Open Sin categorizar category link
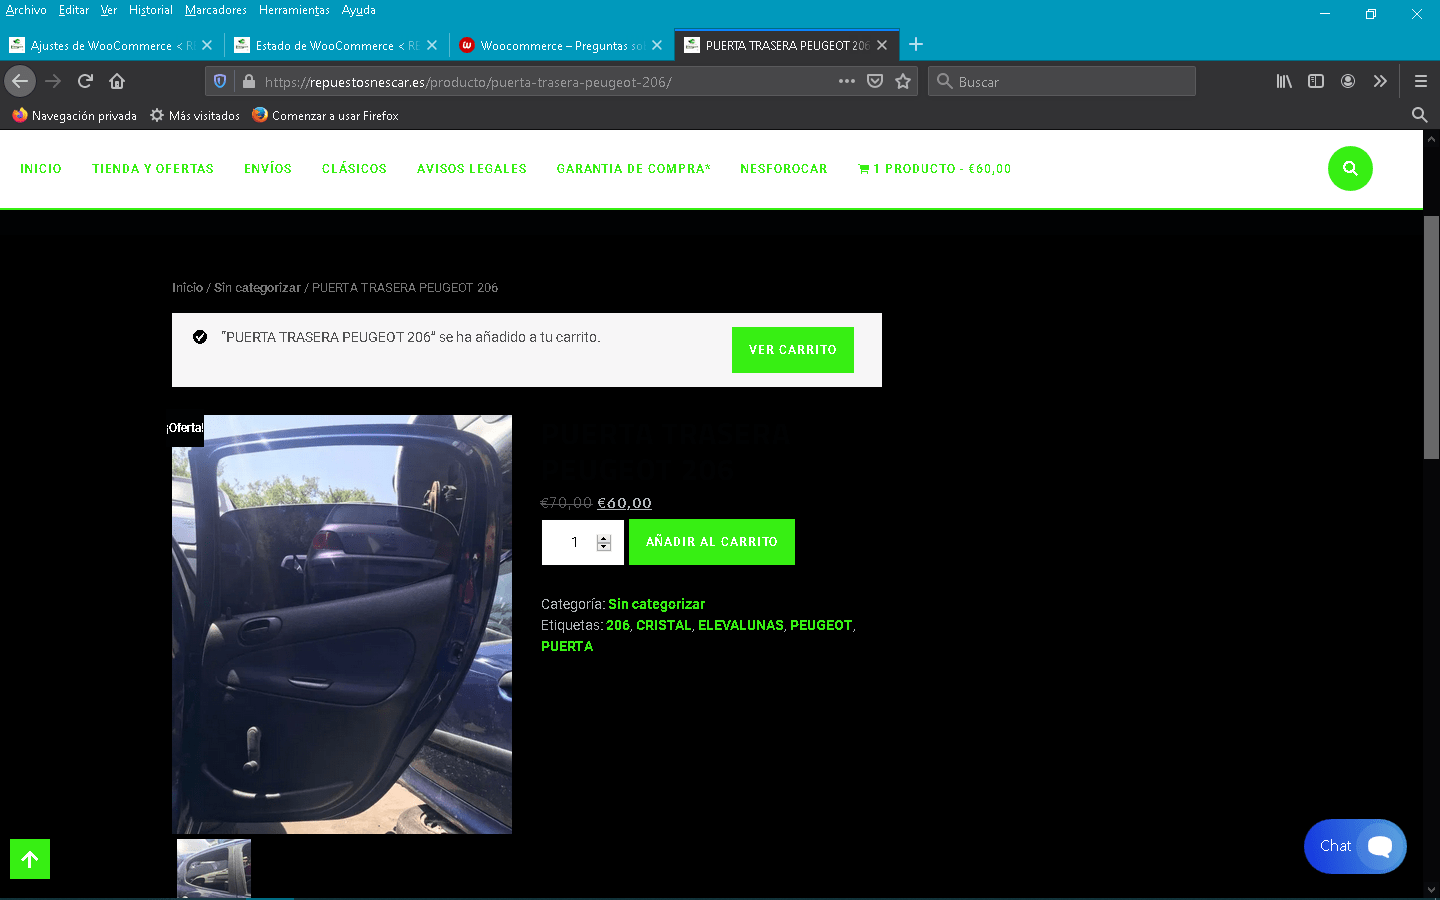 click(657, 604)
